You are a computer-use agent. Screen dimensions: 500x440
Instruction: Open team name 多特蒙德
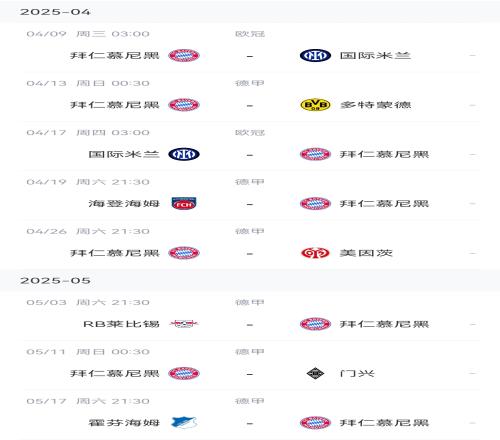(x=376, y=105)
